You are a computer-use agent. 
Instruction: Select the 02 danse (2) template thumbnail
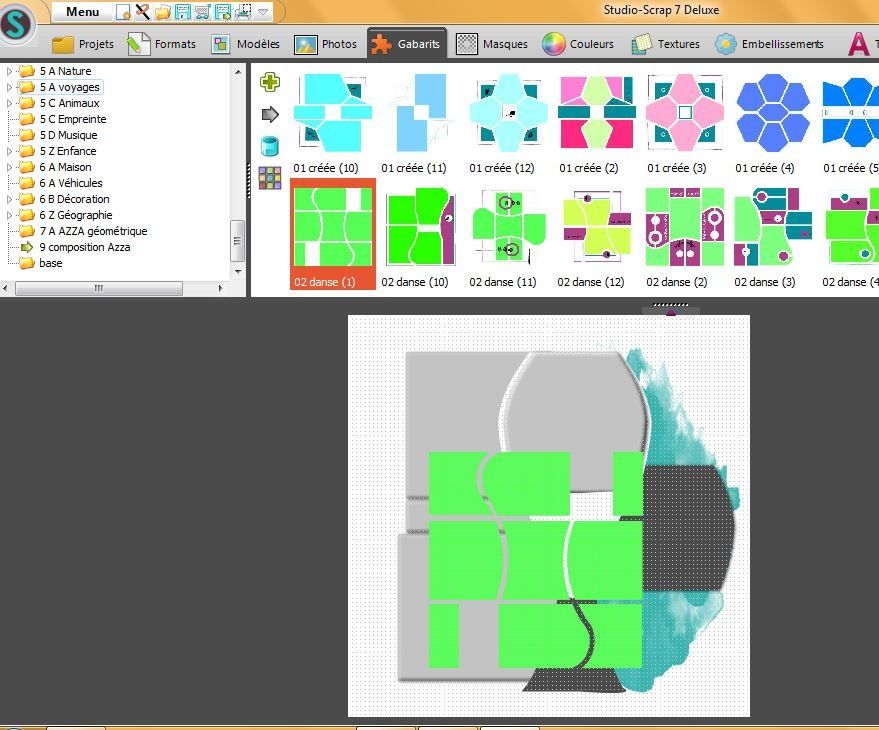pos(684,227)
